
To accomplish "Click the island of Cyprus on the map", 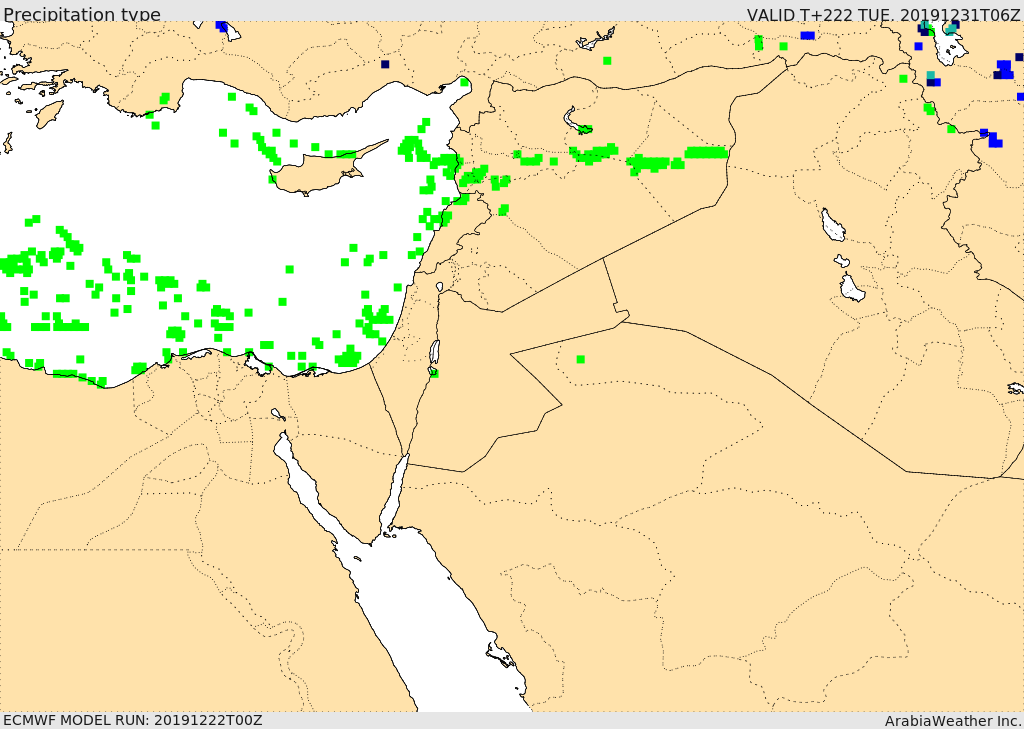I will point(320,171).
